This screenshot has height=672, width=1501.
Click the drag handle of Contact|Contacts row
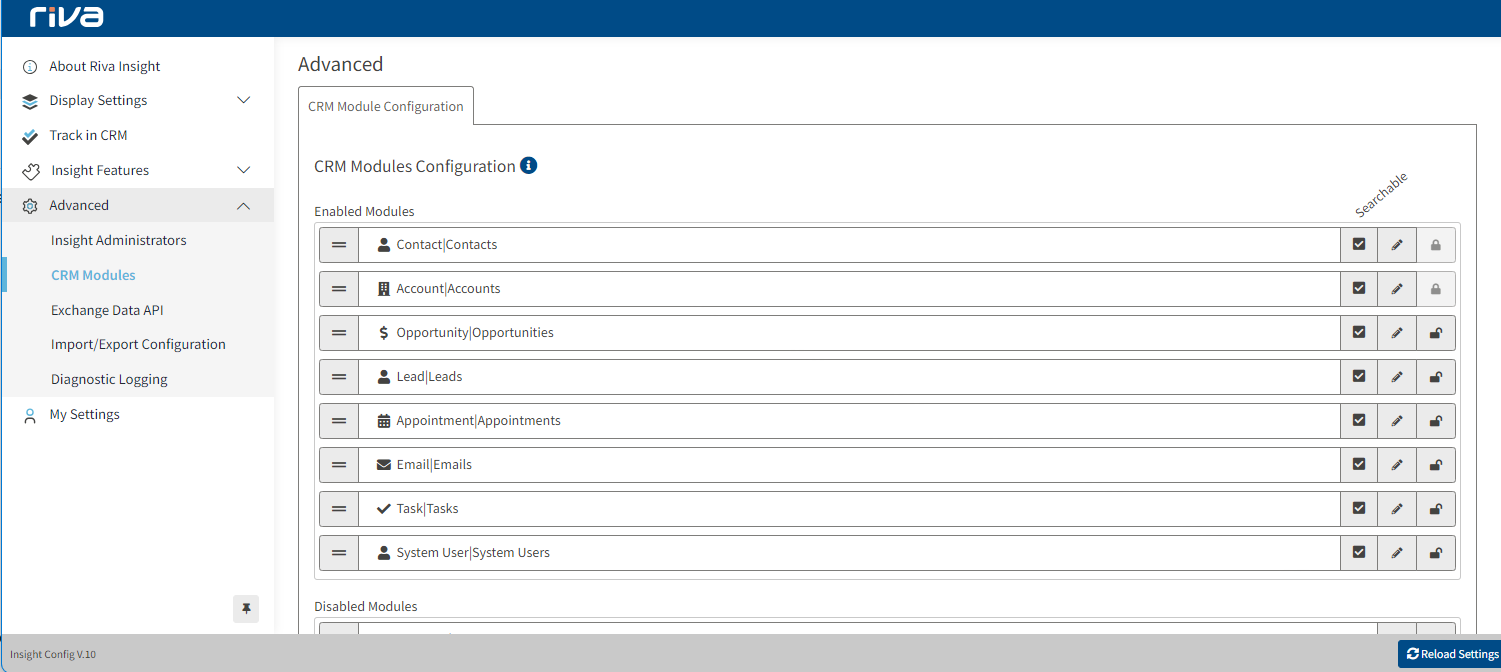(x=339, y=245)
